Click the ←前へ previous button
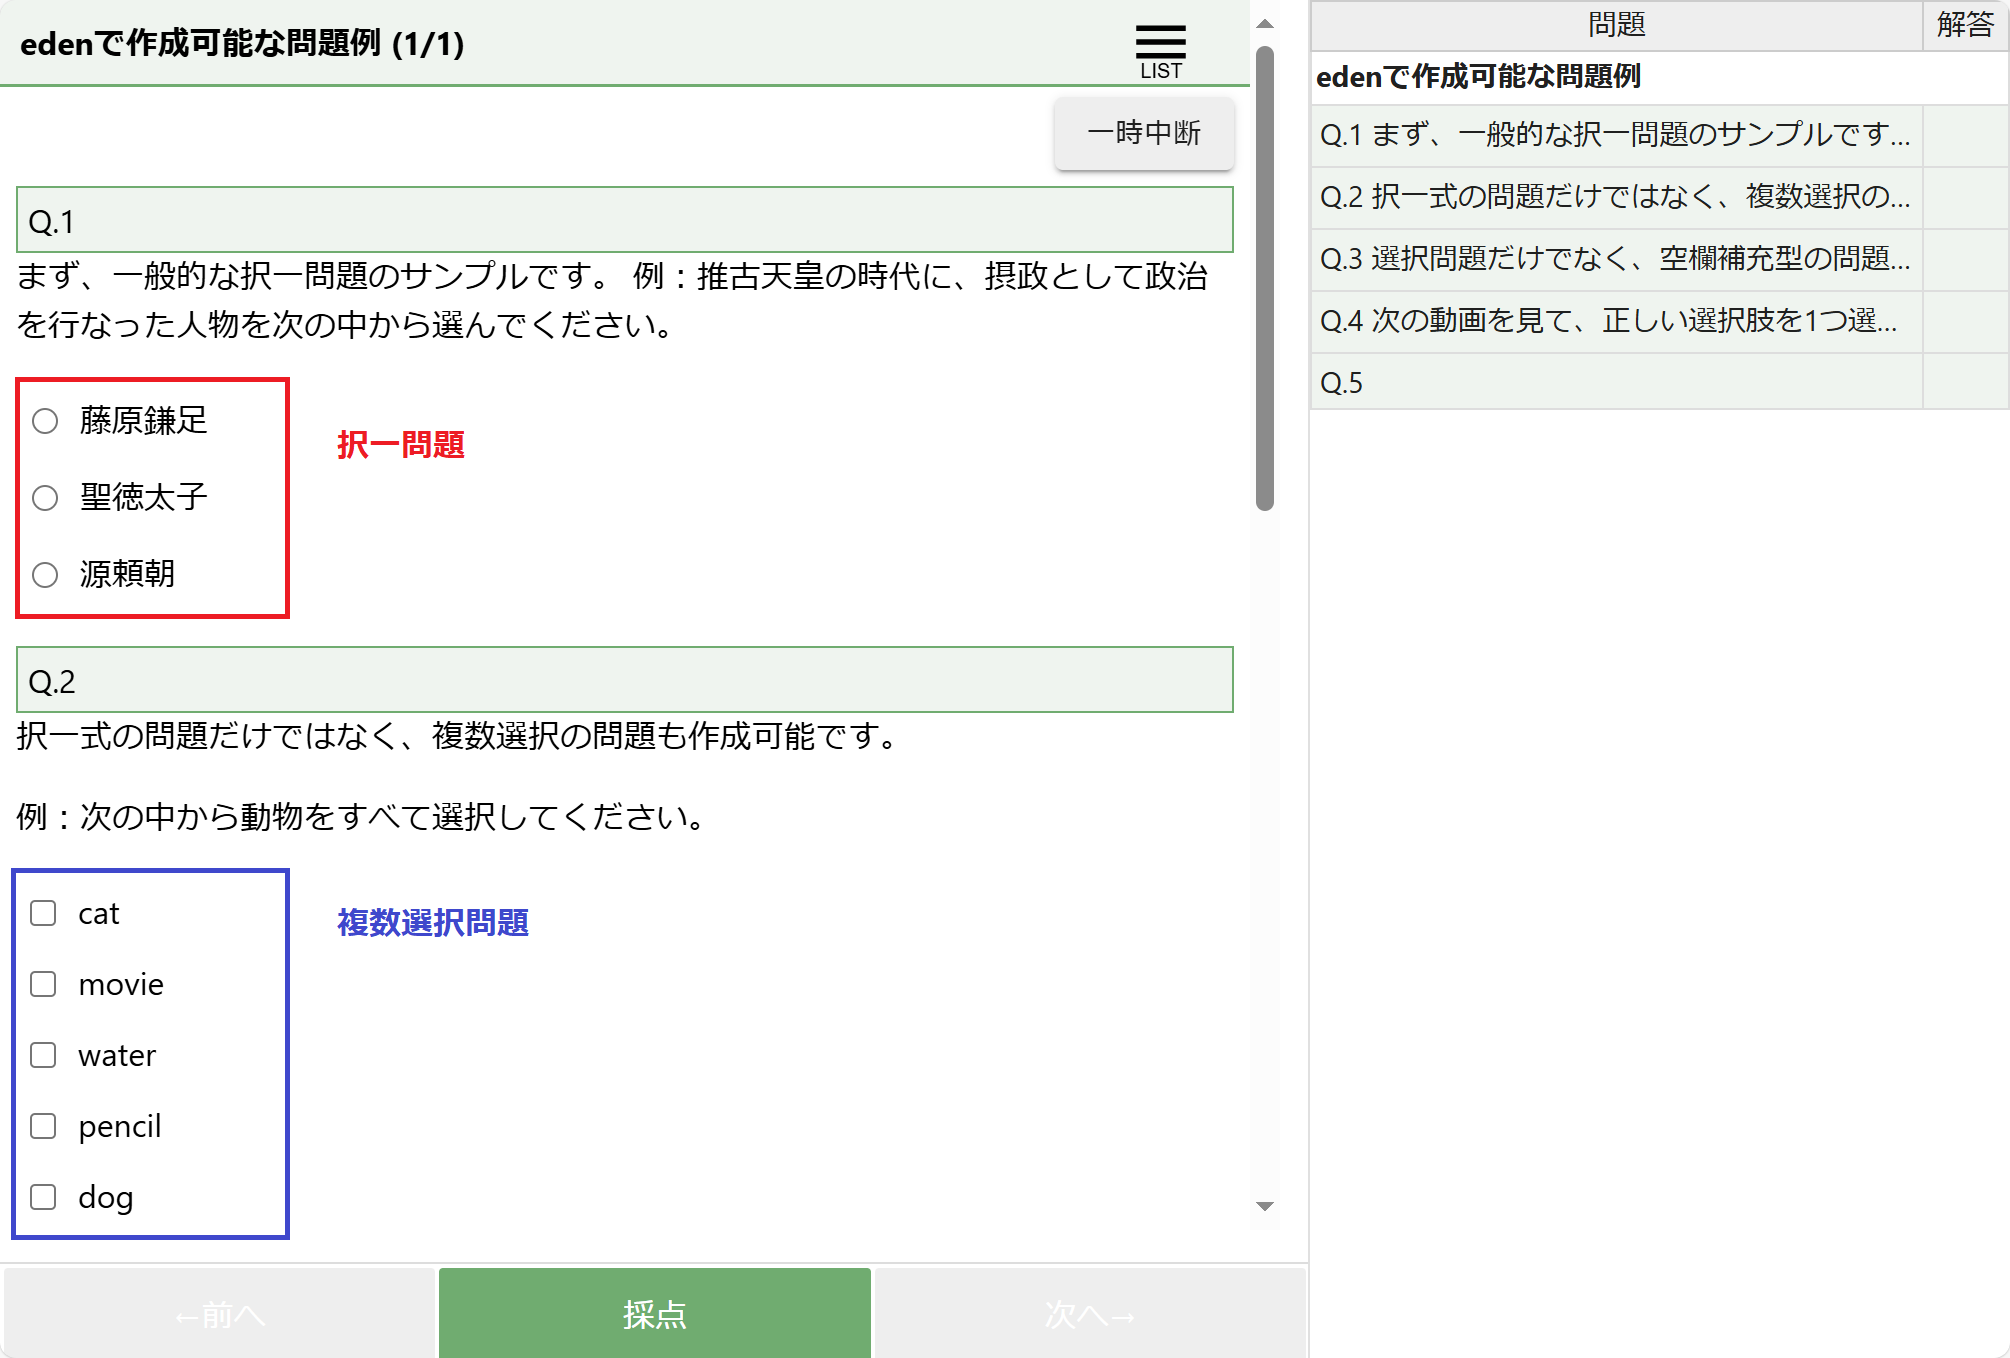Viewport: 2010px width, 1358px height. click(x=219, y=1313)
